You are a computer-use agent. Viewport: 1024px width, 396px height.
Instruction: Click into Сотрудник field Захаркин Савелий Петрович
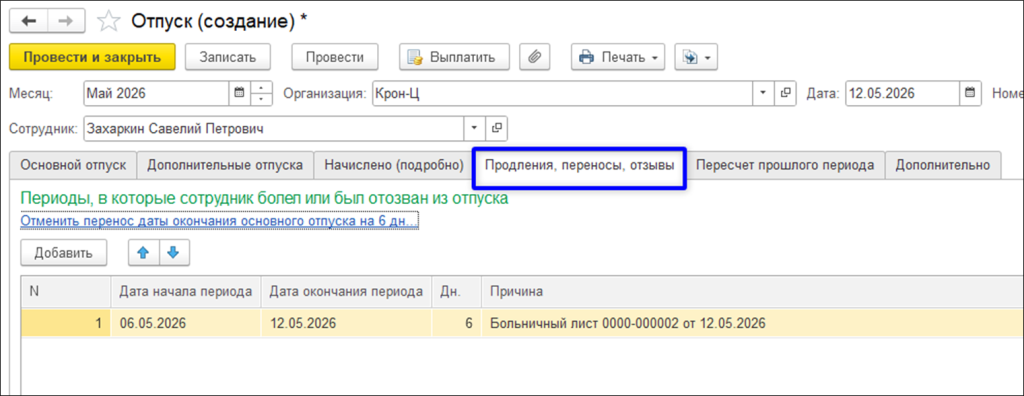[x=274, y=128]
